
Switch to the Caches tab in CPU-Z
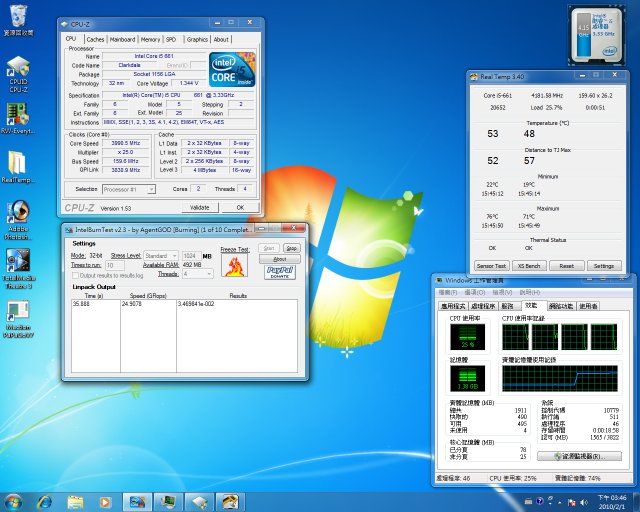click(x=95, y=40)
